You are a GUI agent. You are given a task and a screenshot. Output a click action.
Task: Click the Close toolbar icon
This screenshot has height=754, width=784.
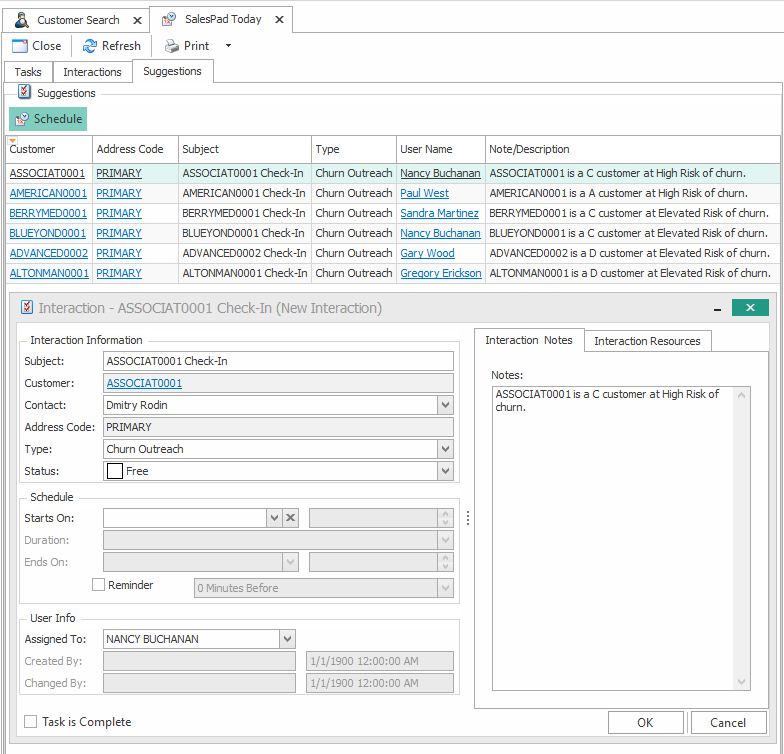click(20, 46)
